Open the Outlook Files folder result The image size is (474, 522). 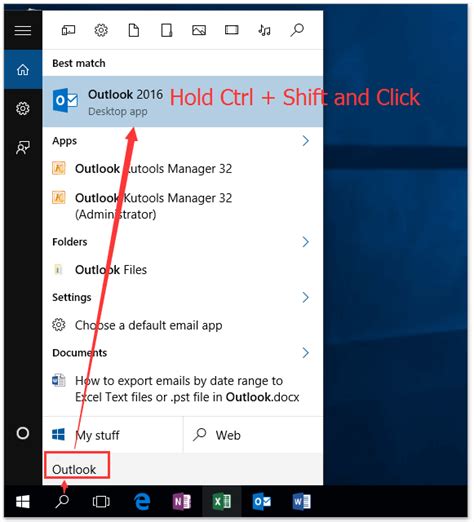pos(183,270)
